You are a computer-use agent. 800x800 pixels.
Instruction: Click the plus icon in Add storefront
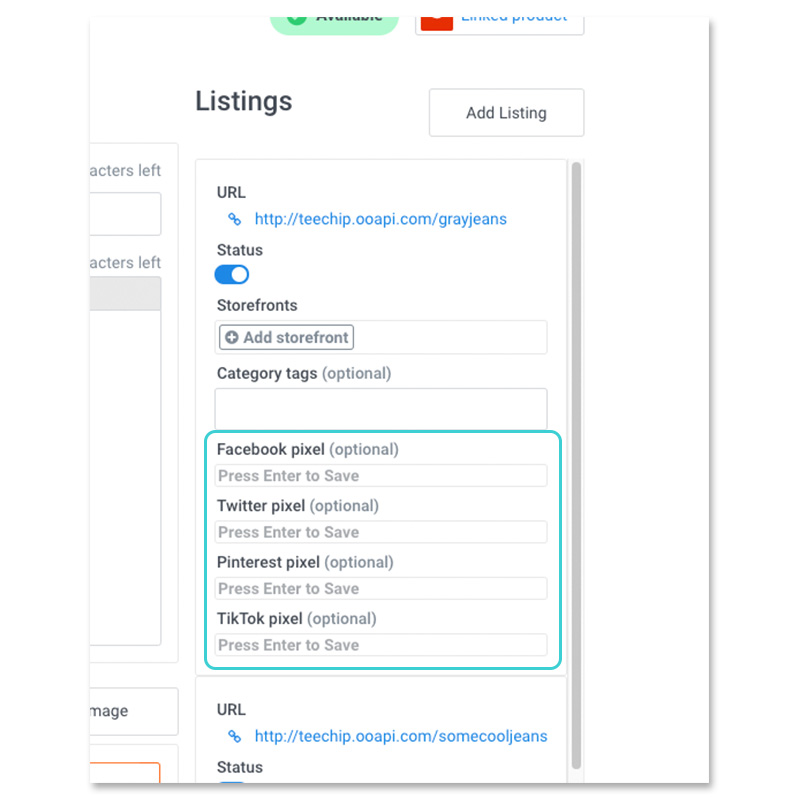pos(232,337)
